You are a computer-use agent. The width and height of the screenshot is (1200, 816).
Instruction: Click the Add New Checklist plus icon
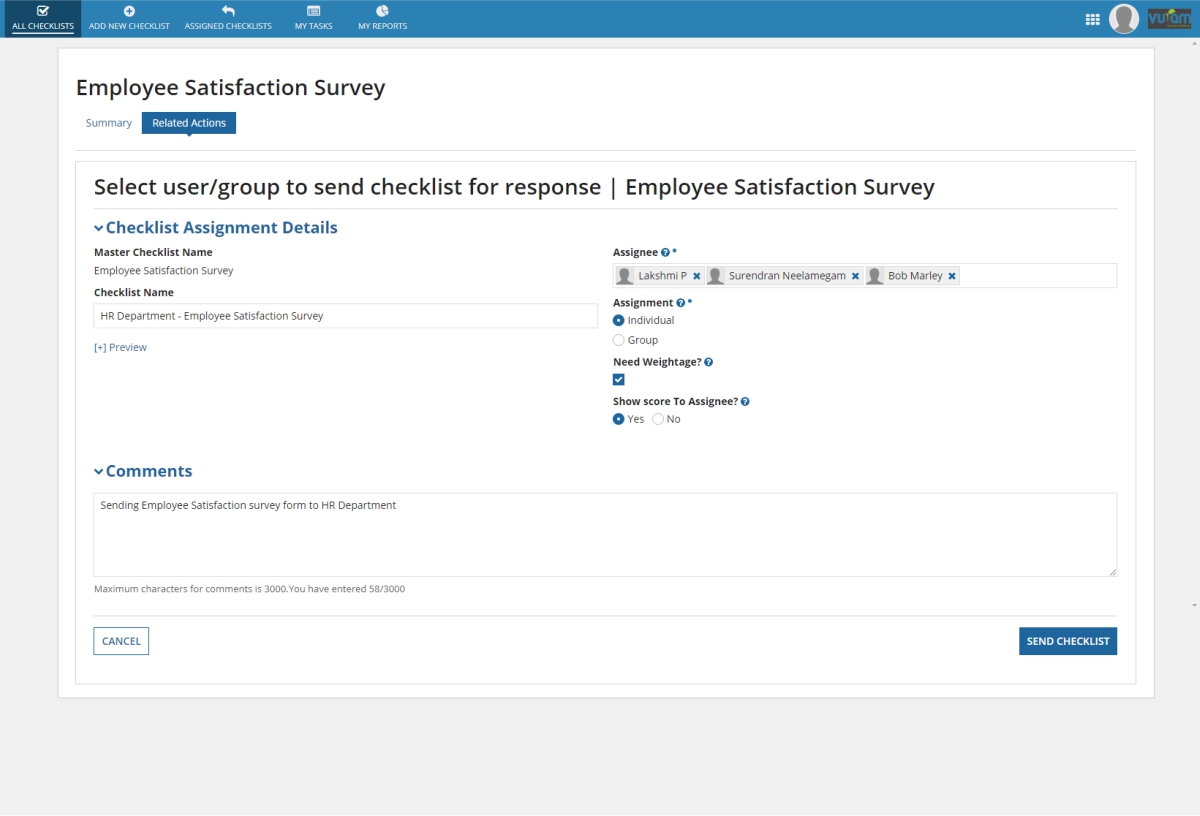129,11
